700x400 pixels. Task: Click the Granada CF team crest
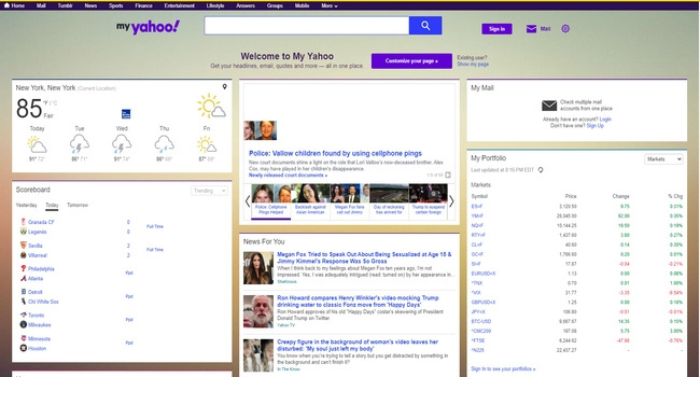pos(23,221)
